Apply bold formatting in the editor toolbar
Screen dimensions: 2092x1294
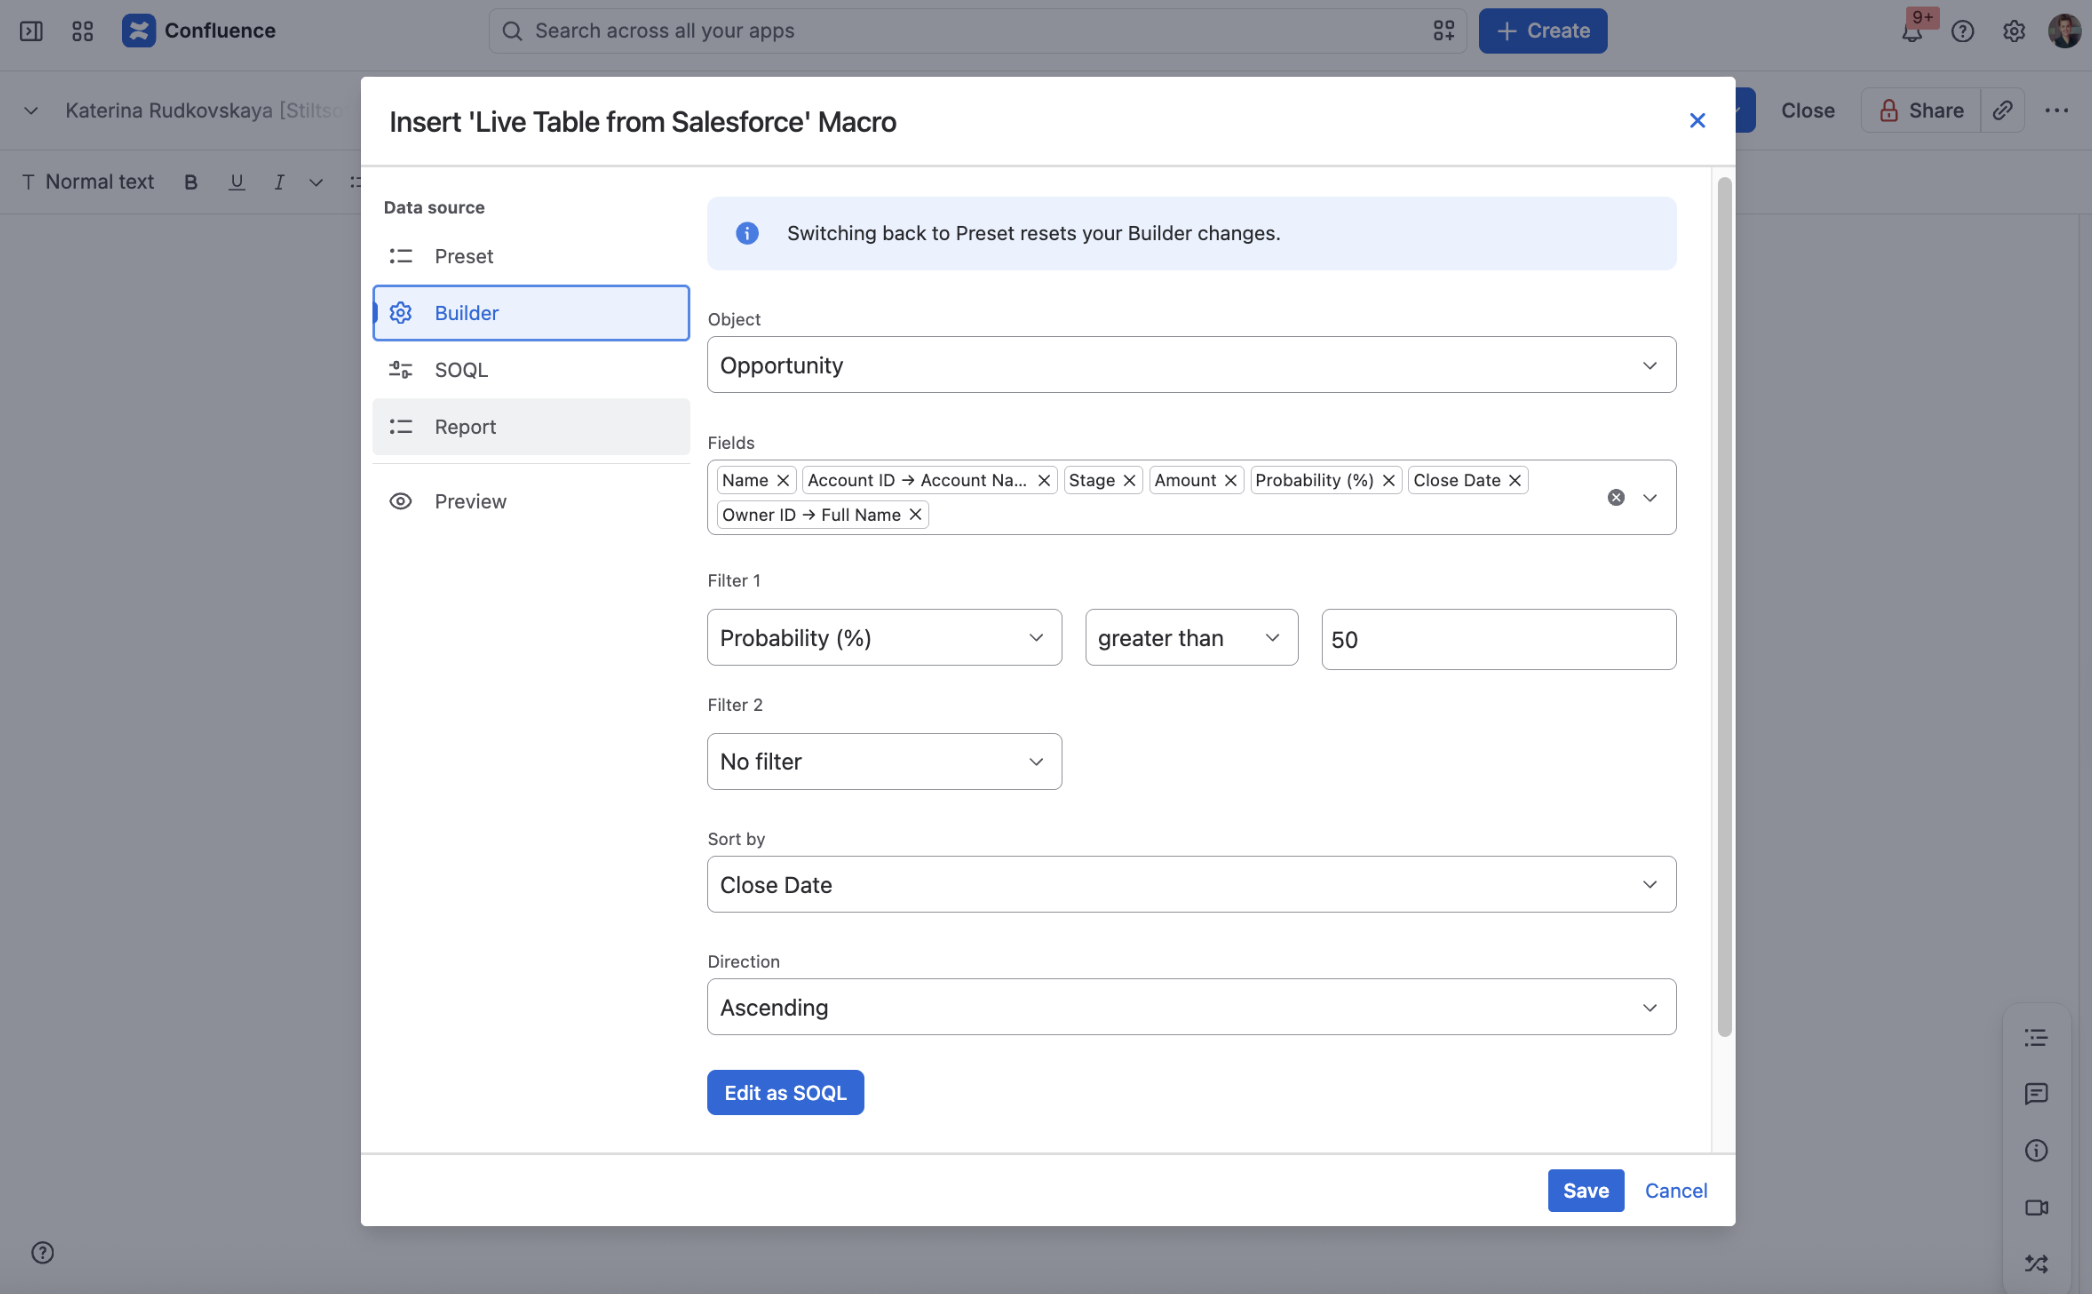pos(190,182)
